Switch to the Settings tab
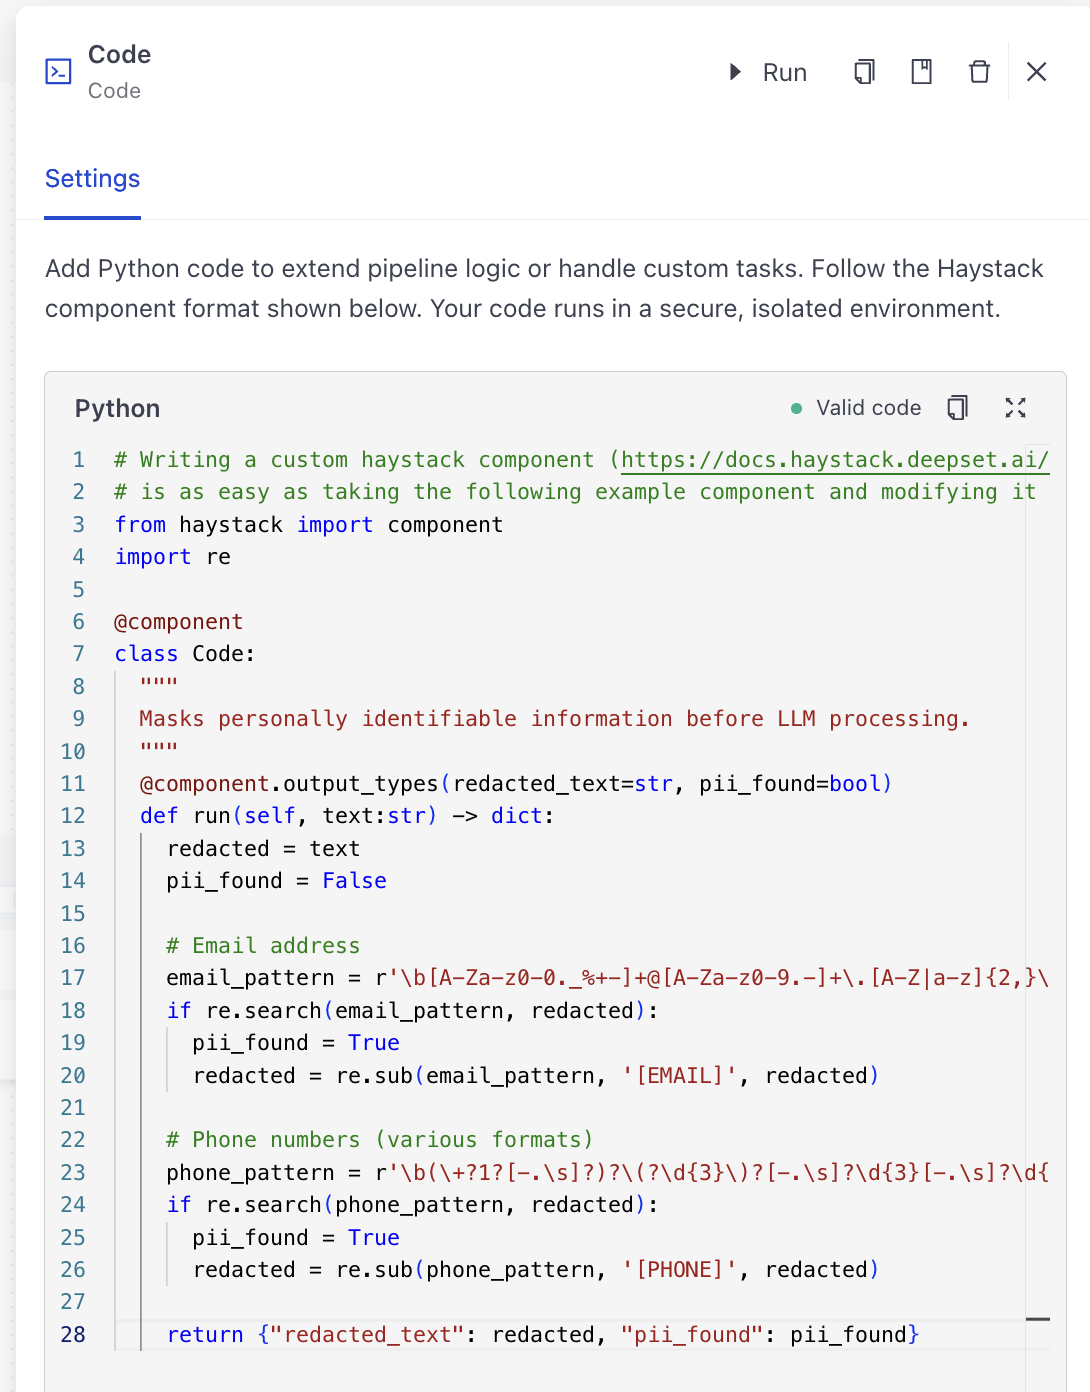Viewport: 1090px width, 1392px height. [x=92, y=178]
